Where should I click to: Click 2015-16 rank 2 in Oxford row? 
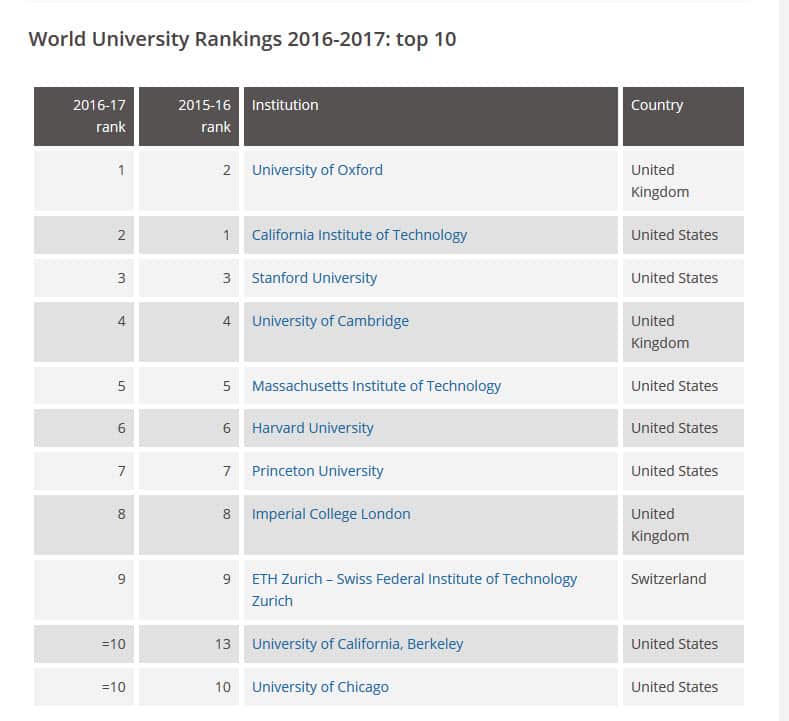coord(227,170)
